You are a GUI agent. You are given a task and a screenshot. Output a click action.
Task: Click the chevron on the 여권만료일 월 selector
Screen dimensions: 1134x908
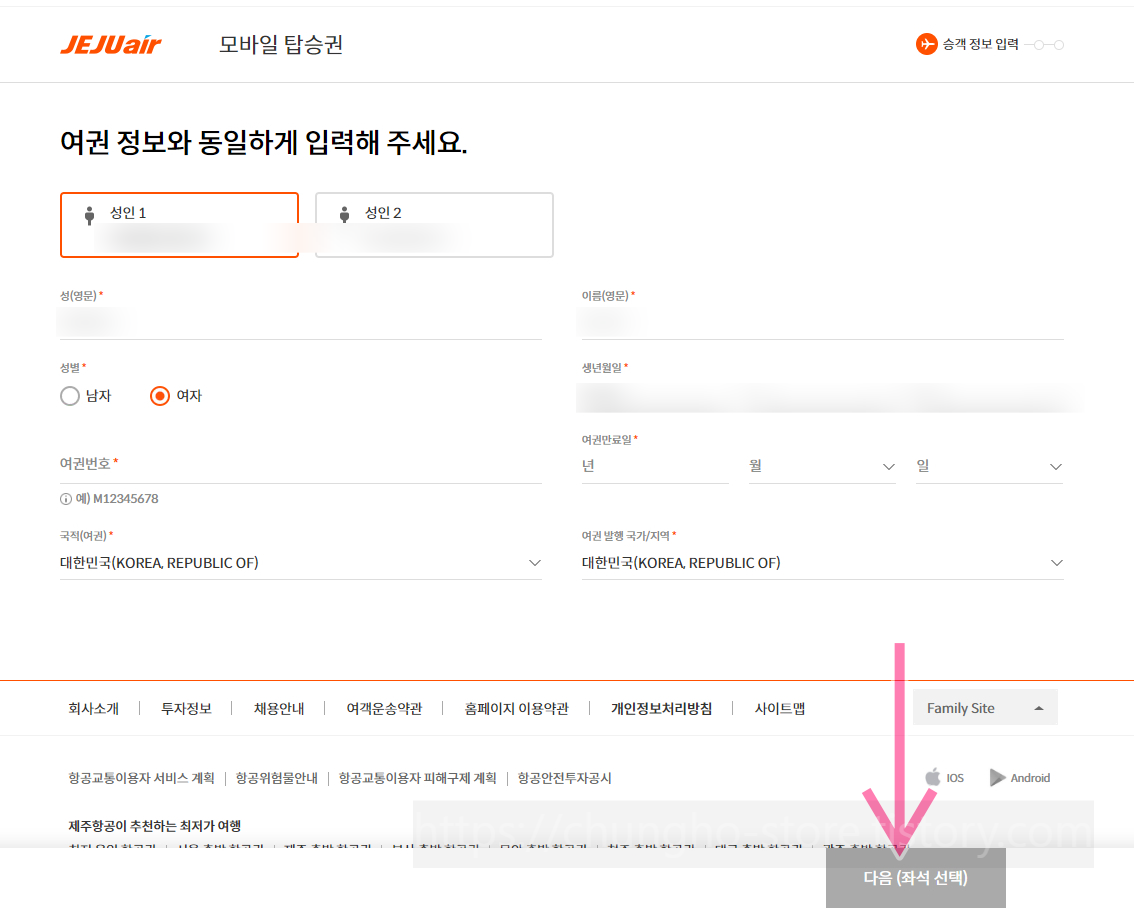(x=889, y=466)
